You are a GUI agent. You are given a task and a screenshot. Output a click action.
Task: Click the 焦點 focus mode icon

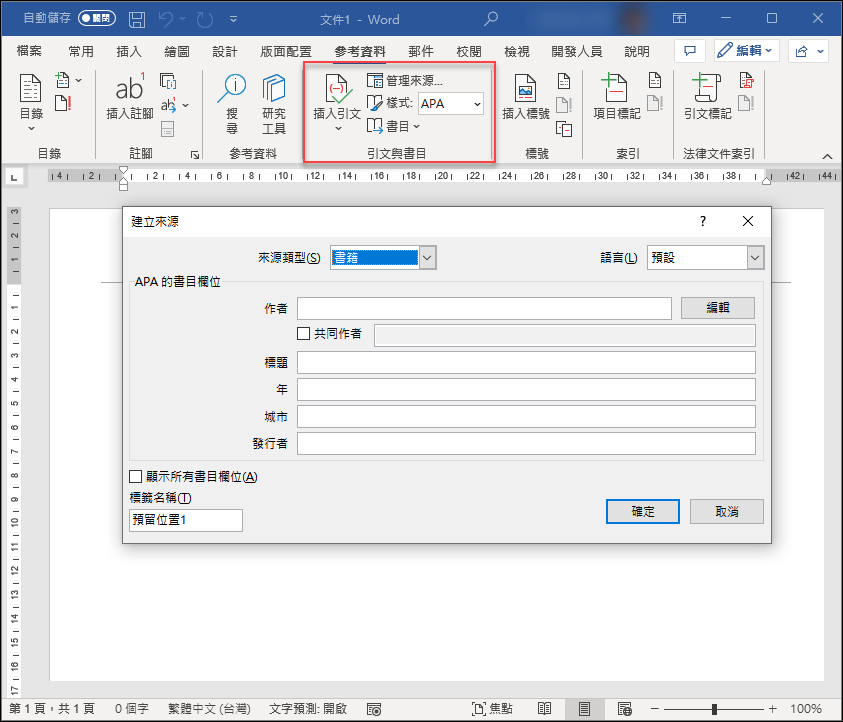pos(491,709)
